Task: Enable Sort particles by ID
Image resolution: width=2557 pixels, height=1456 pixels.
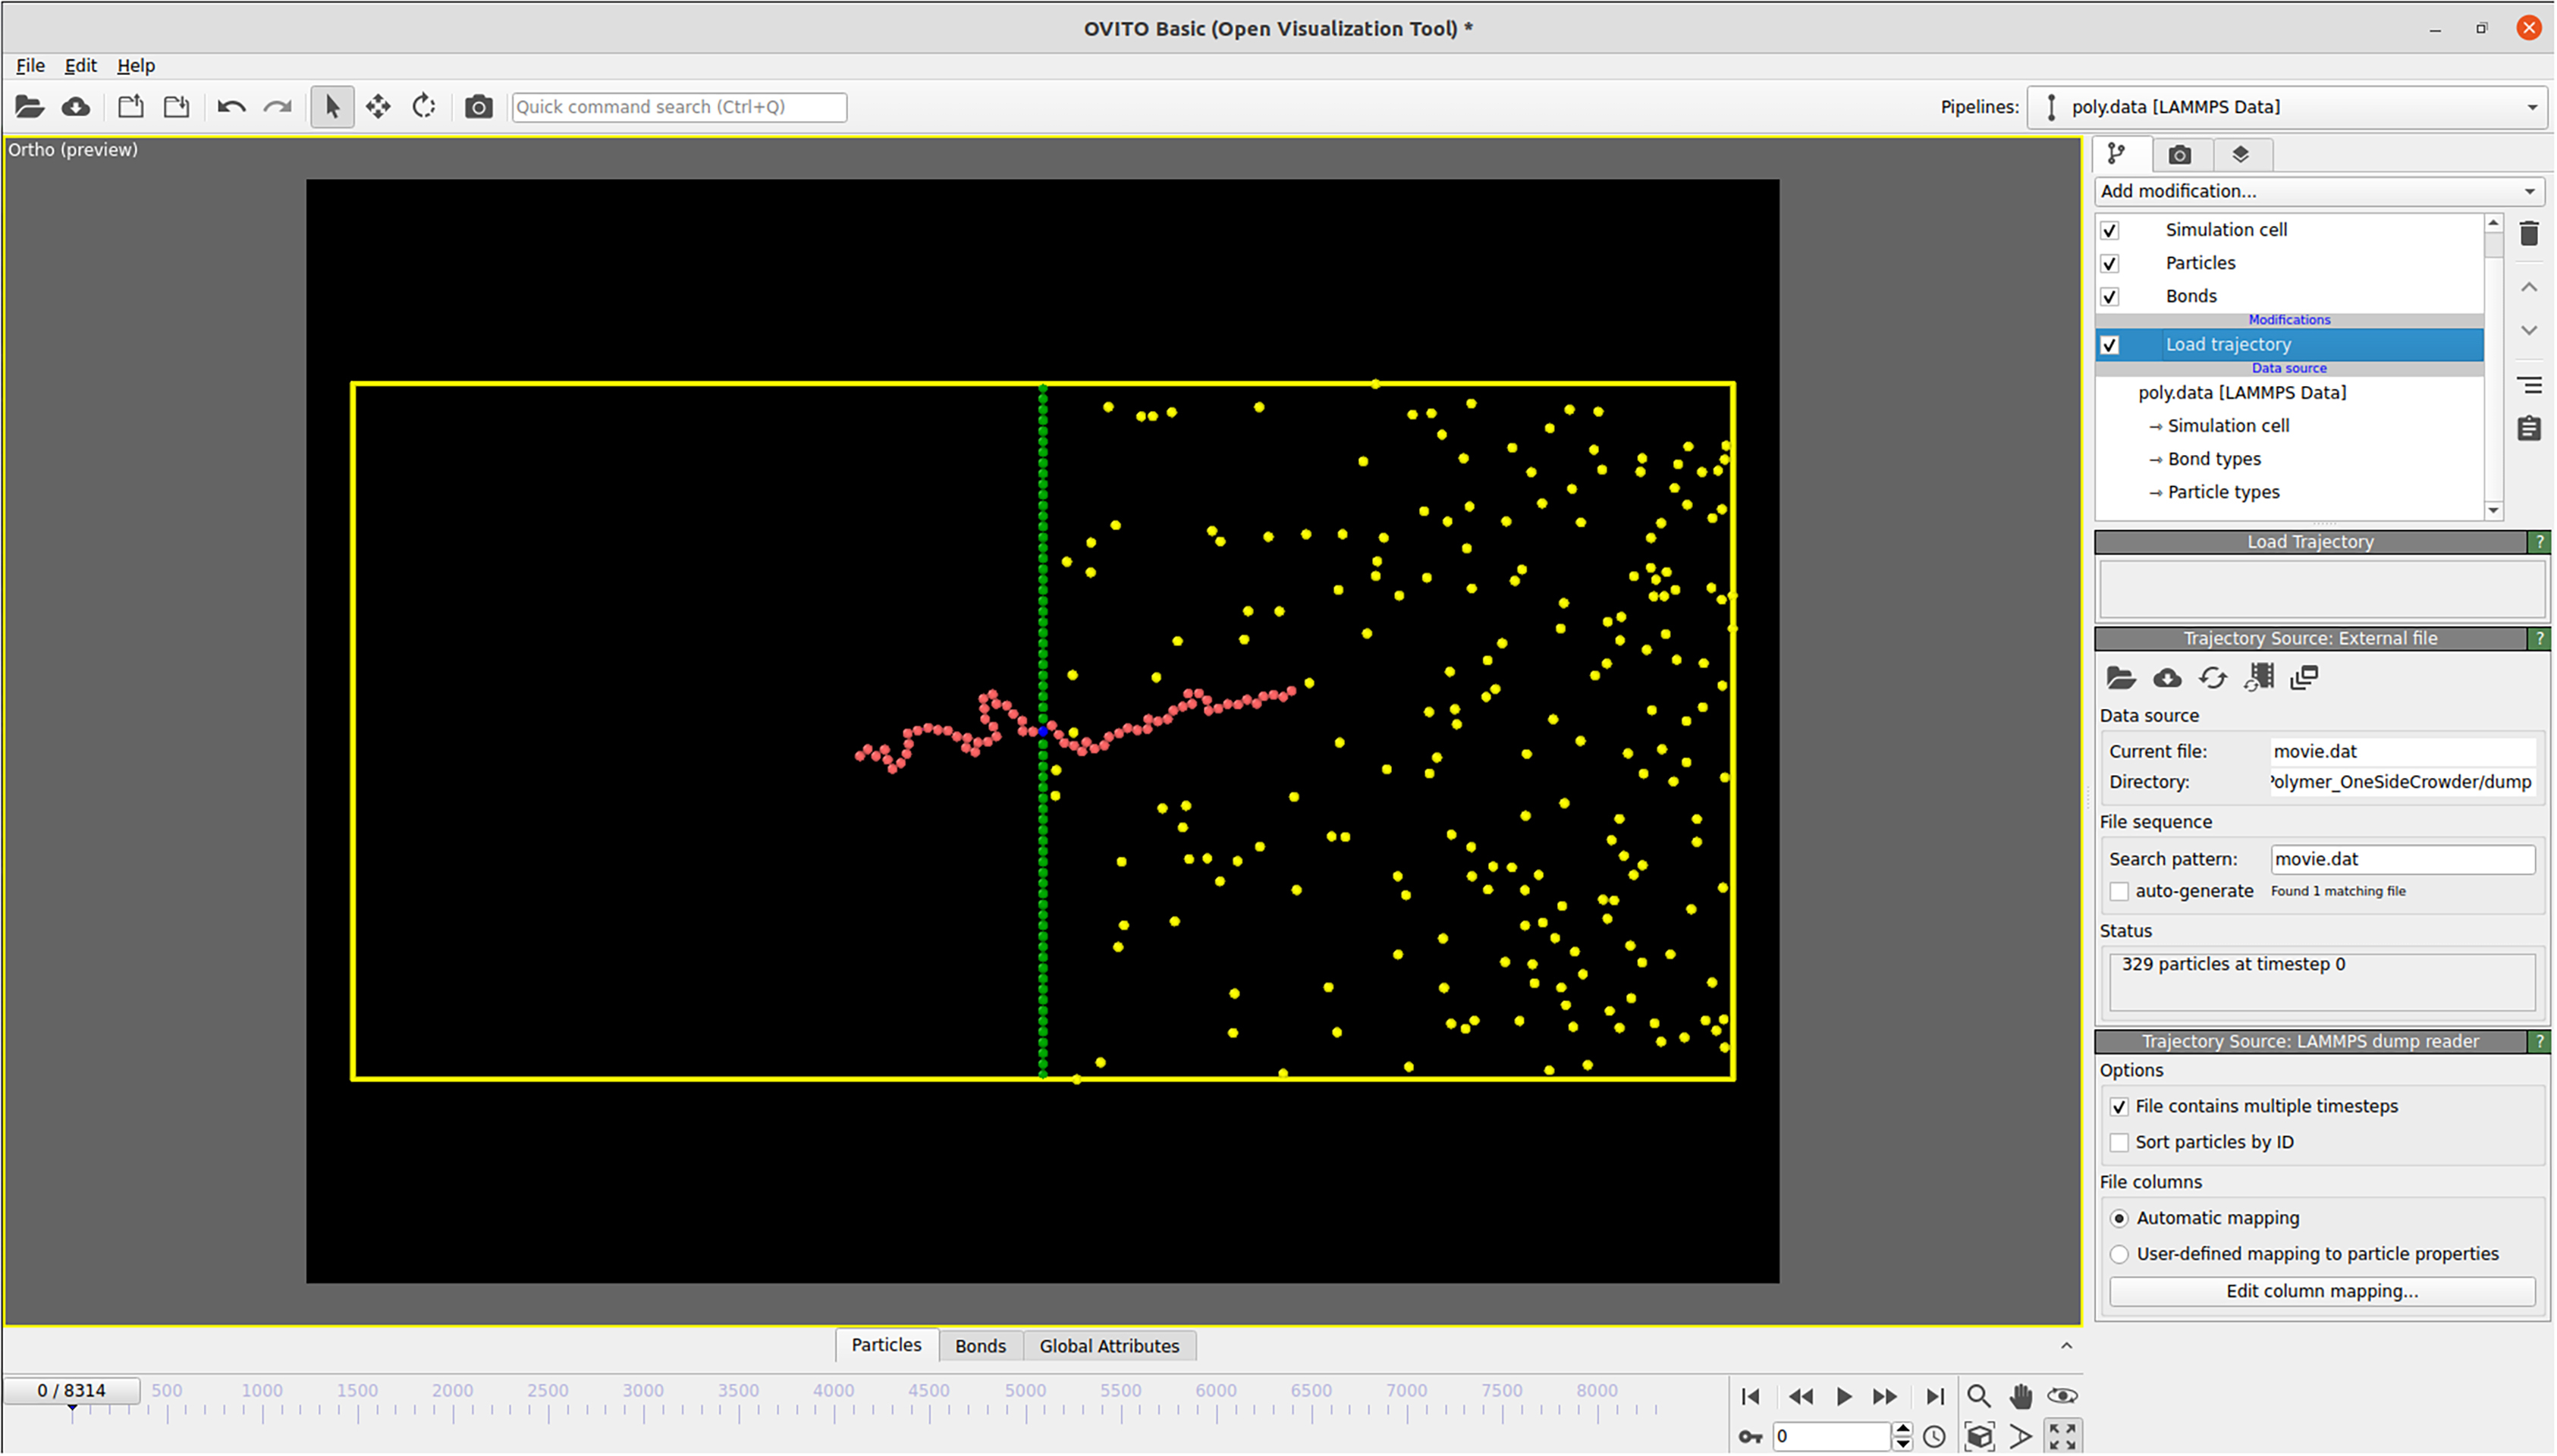Action: pyautogui.click(x=2119, y=1143)
